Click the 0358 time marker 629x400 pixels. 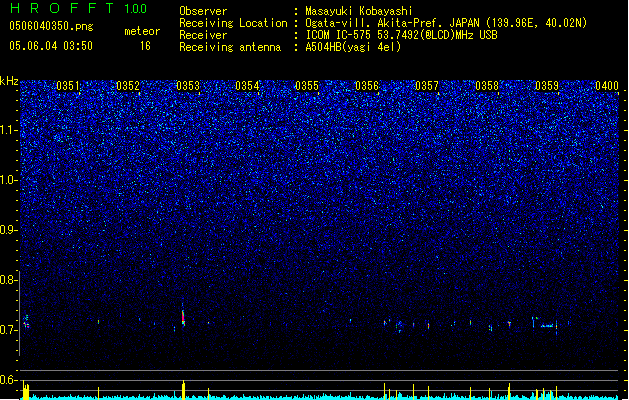coord(487,86)
